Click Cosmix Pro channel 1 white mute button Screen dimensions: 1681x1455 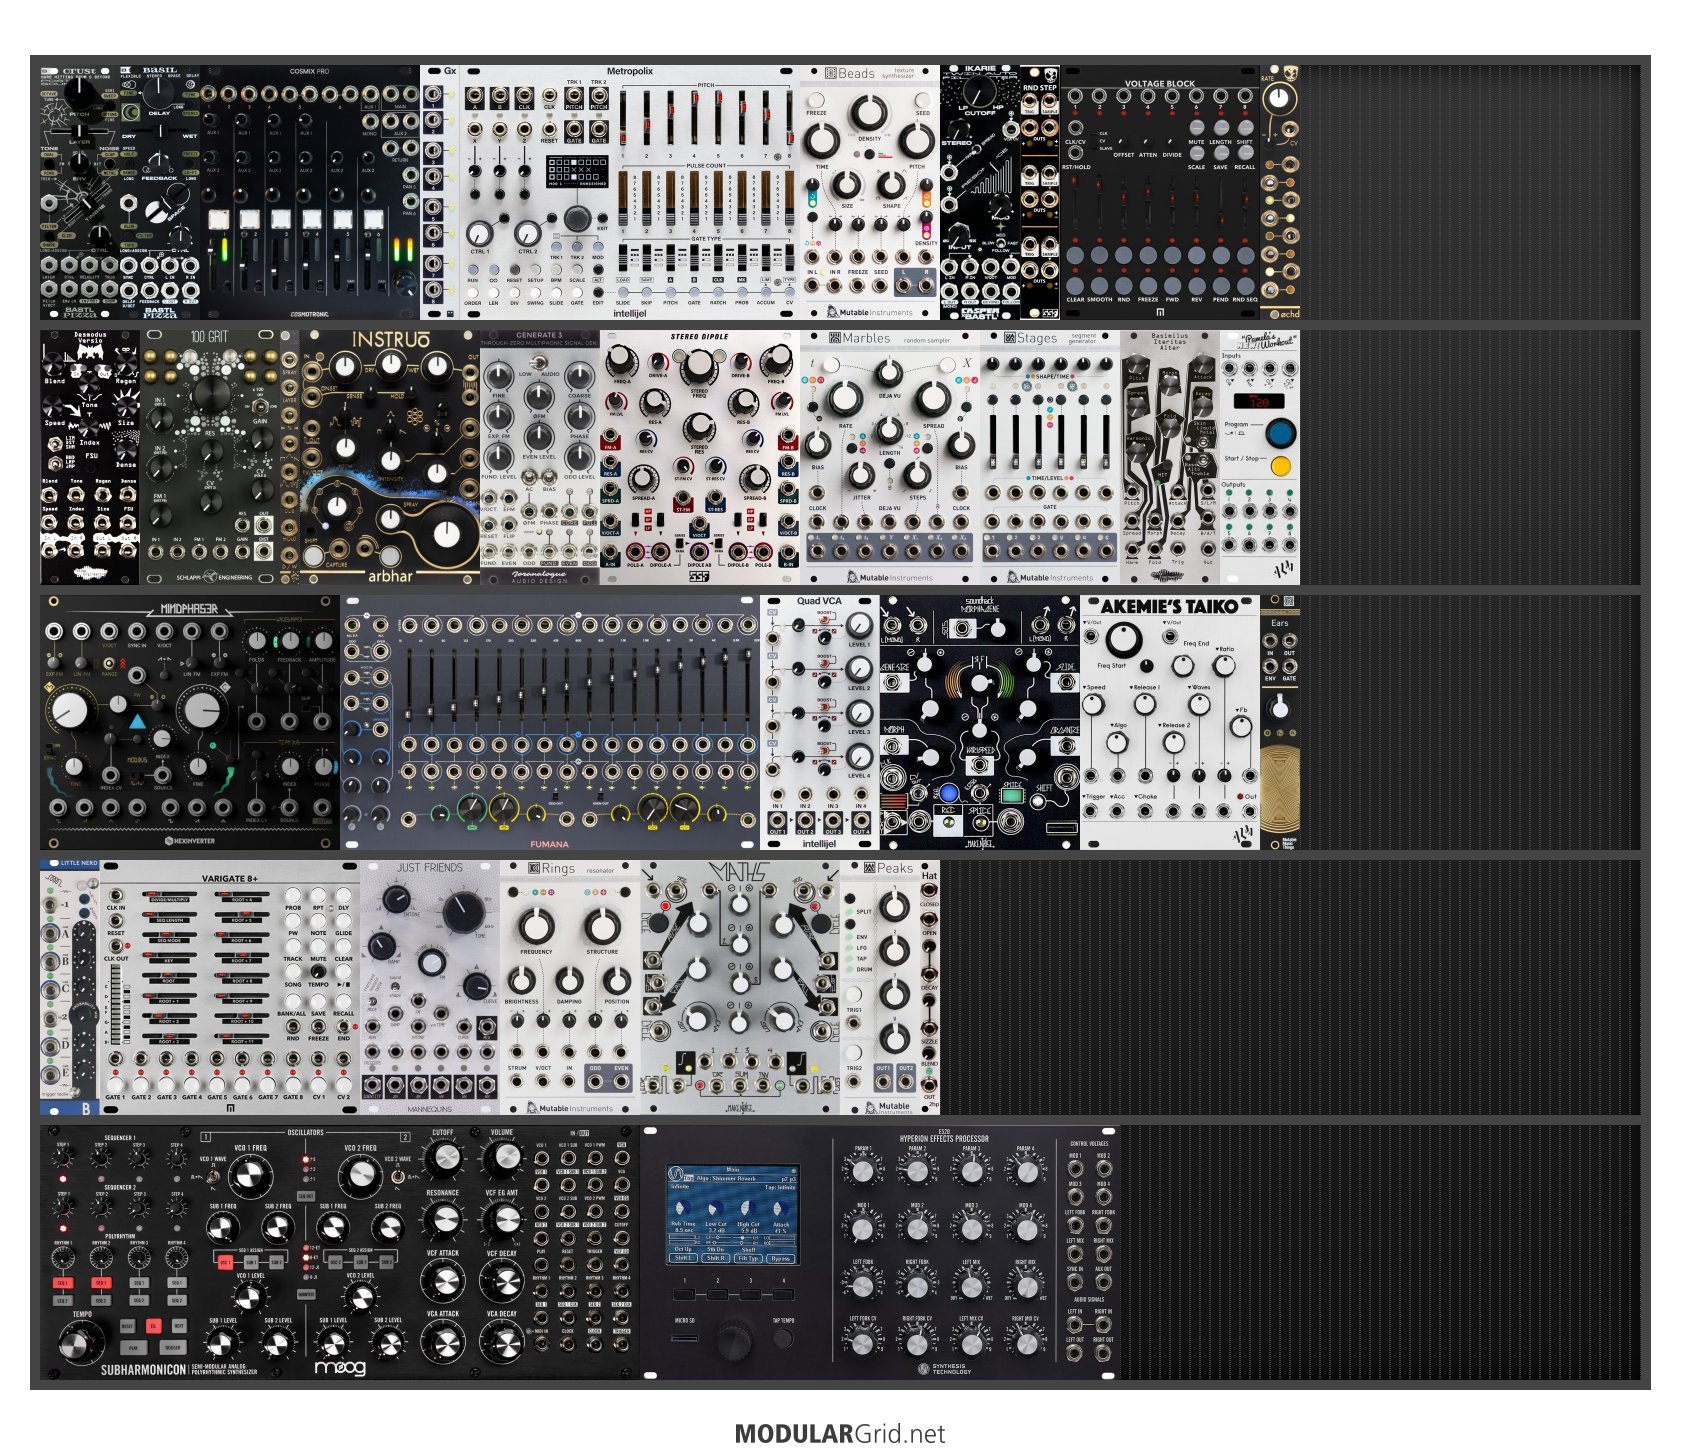coord(218,220)
